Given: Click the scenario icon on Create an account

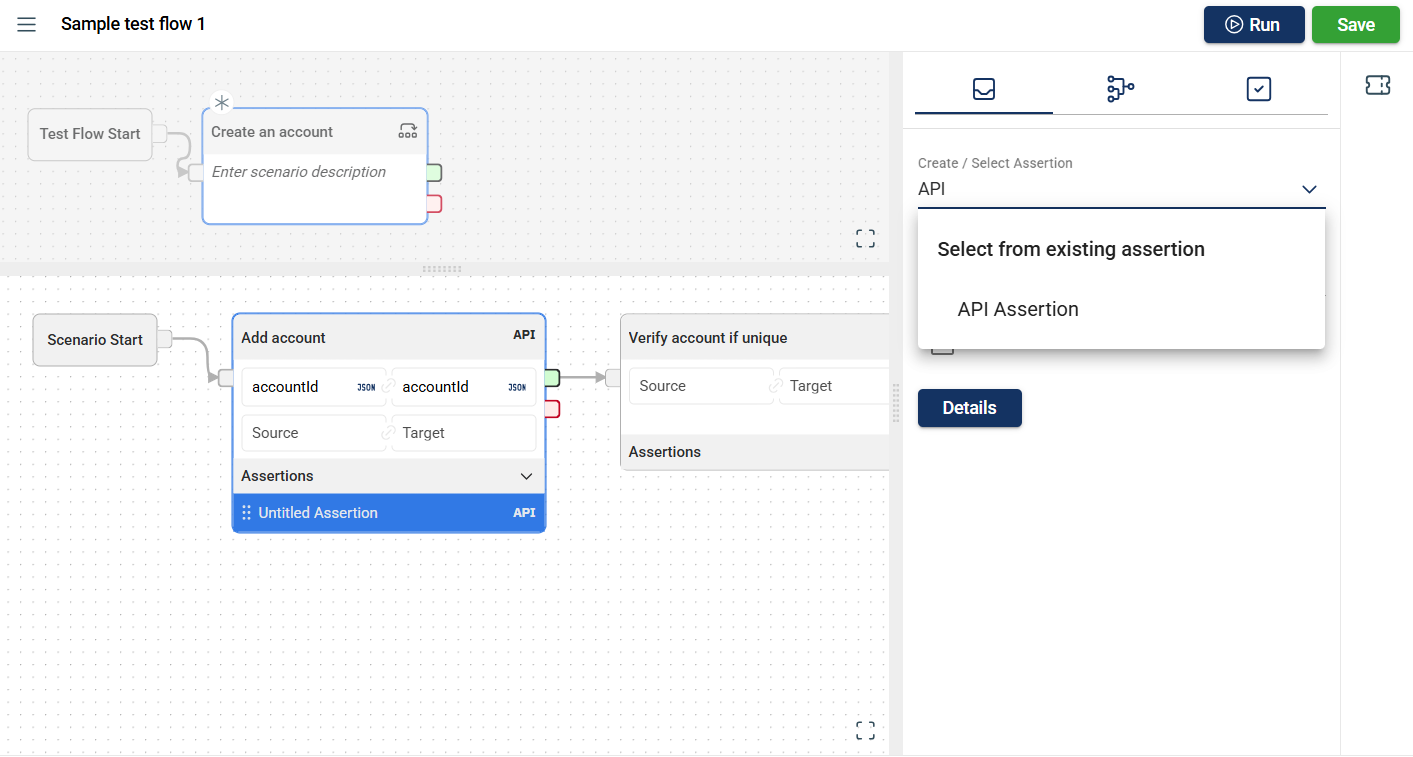Looking at the screenshot, I should (408, 131).
